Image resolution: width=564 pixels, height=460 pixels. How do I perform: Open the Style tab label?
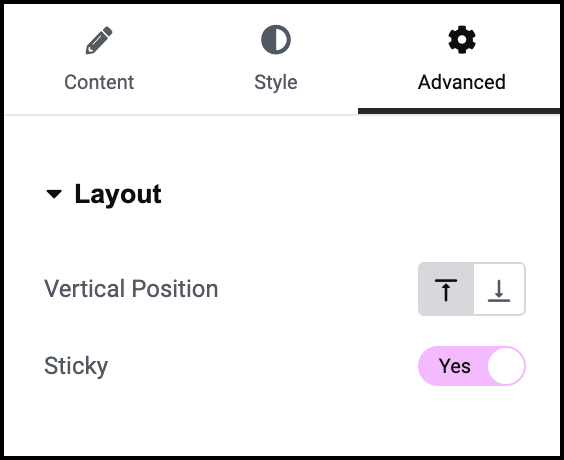click(276, 83)
